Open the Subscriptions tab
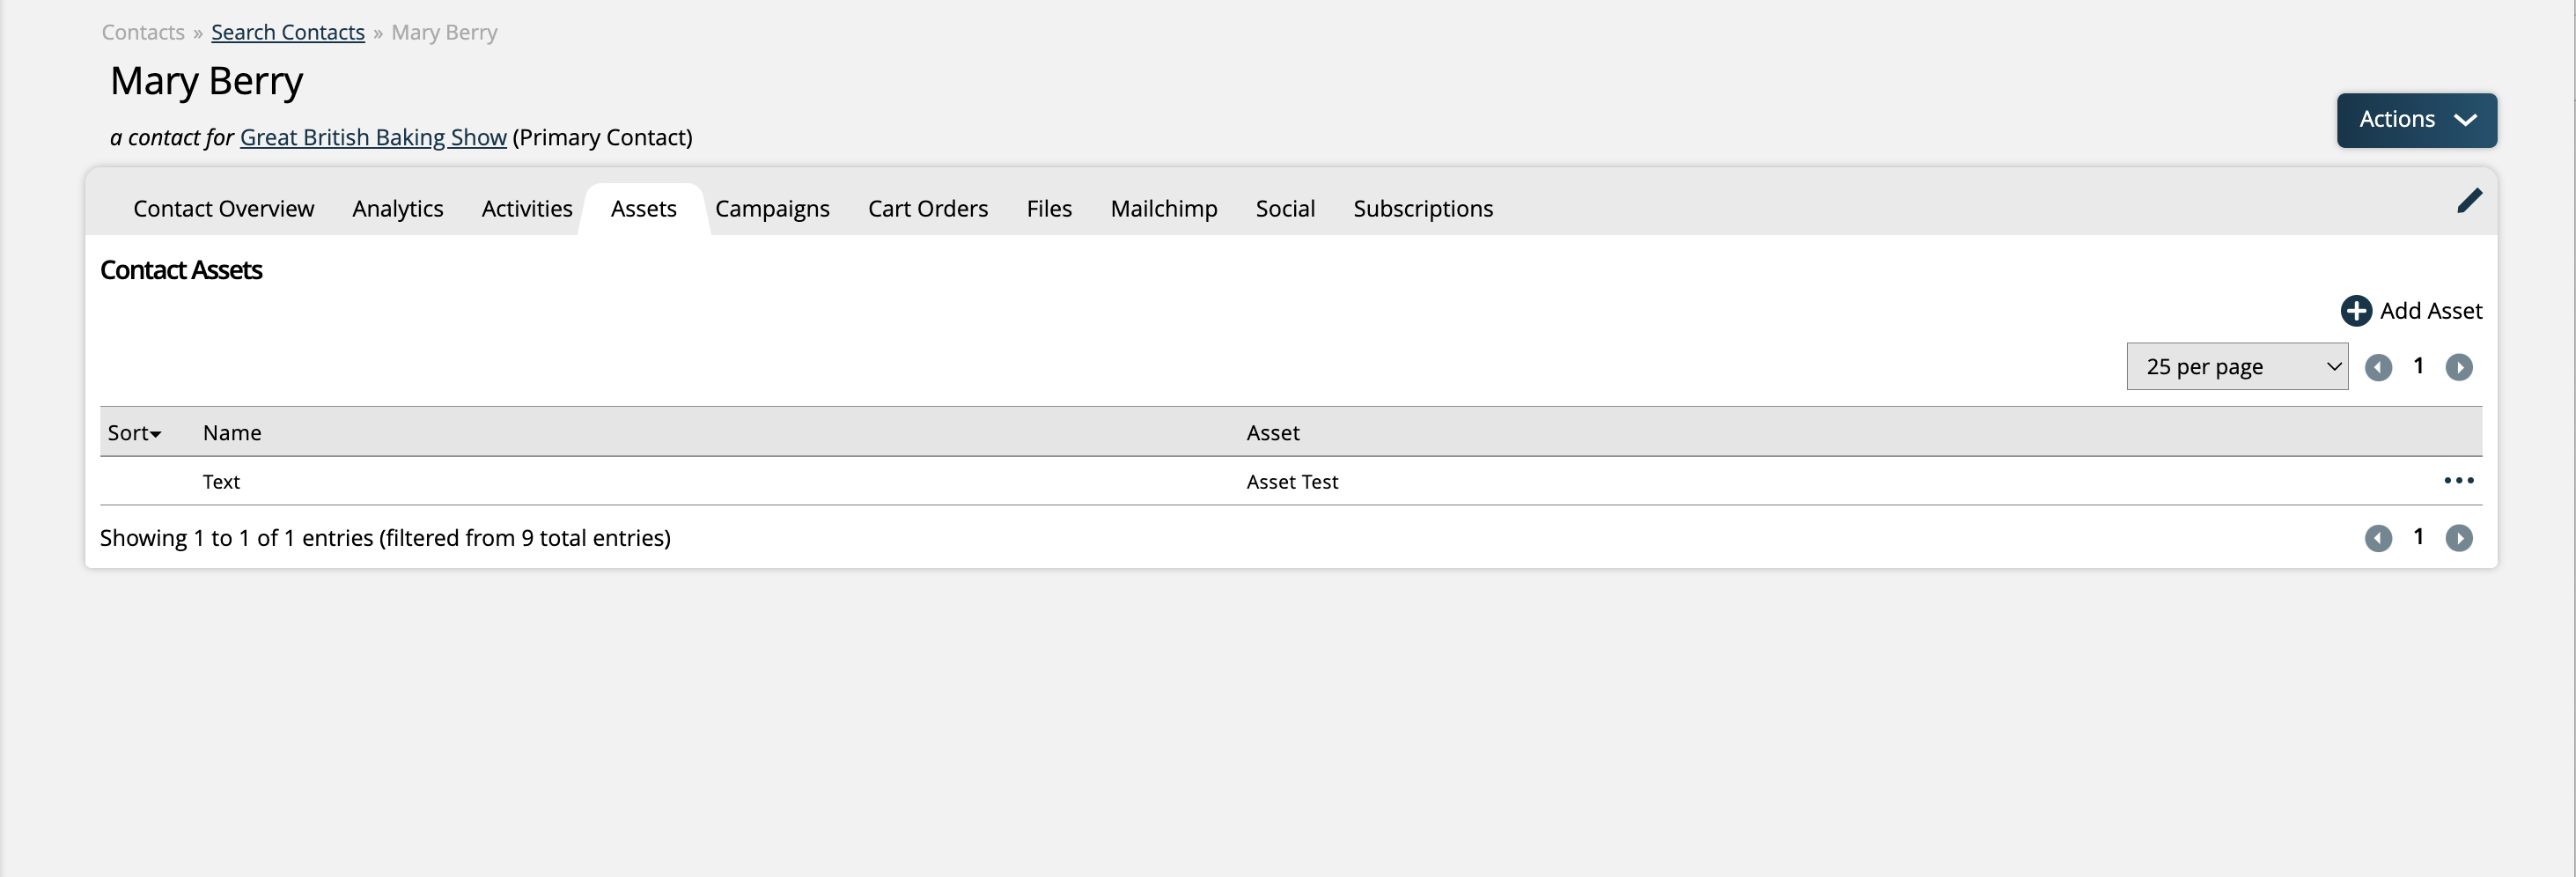The height and width of the screenshot is (877, 2576). (x=1422, y=209)
